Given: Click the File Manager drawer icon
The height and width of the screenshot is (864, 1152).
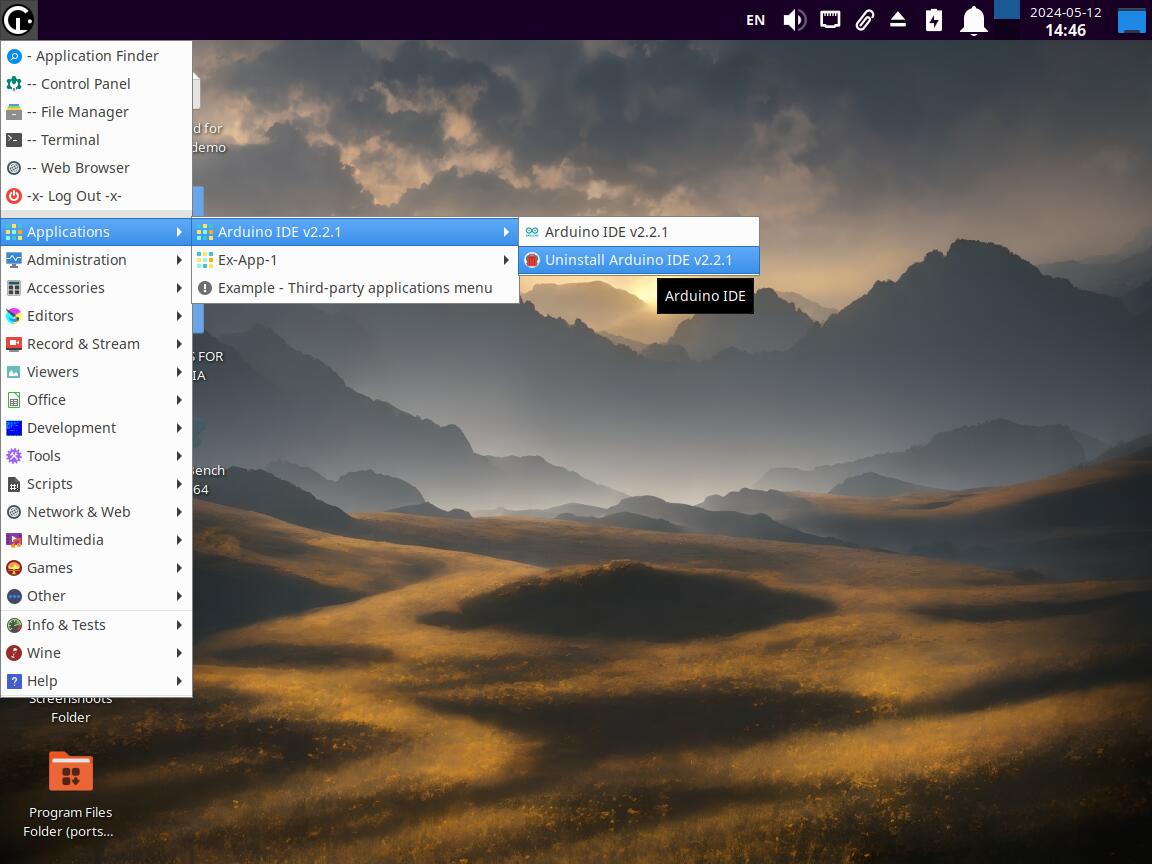Looking at the screenshot, I should pyautogui.click(x=14, y=112).
